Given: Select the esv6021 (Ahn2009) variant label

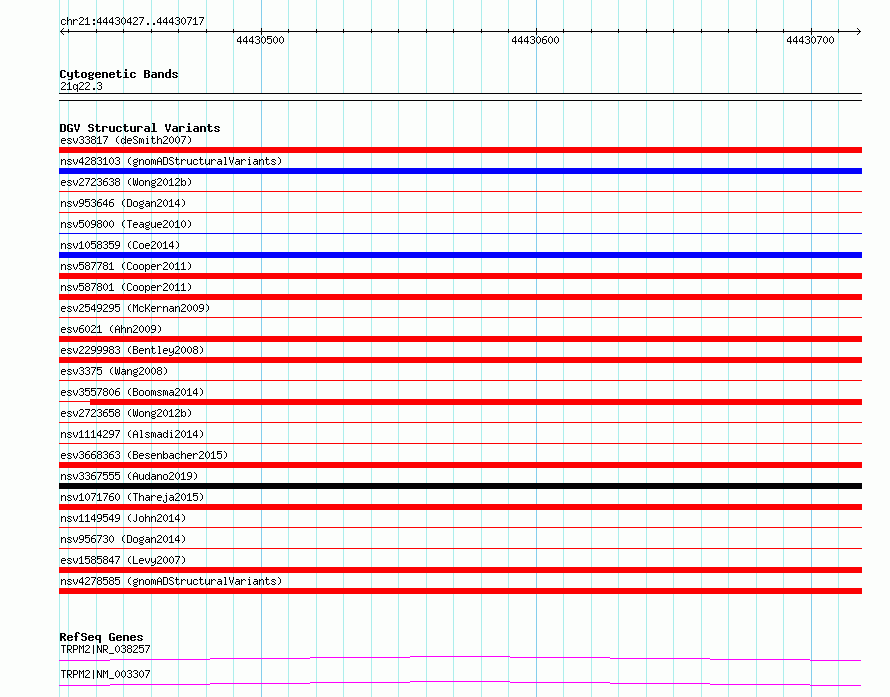Looking at the screenshot, I should point(111,329).
